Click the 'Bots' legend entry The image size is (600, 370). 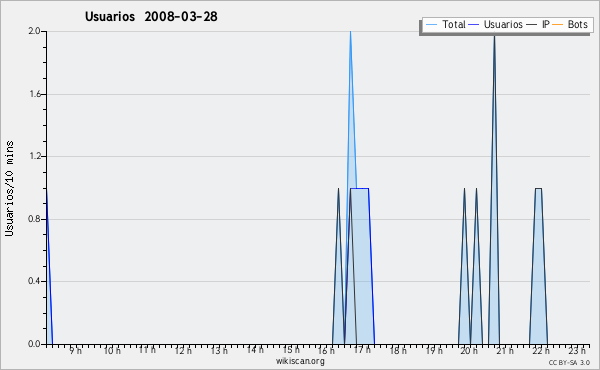[577, 24]
